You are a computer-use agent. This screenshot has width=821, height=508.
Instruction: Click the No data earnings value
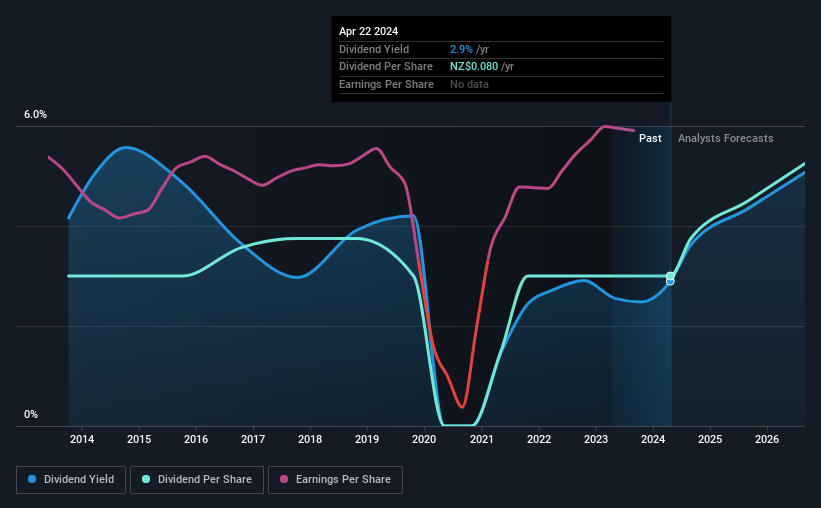469,84
